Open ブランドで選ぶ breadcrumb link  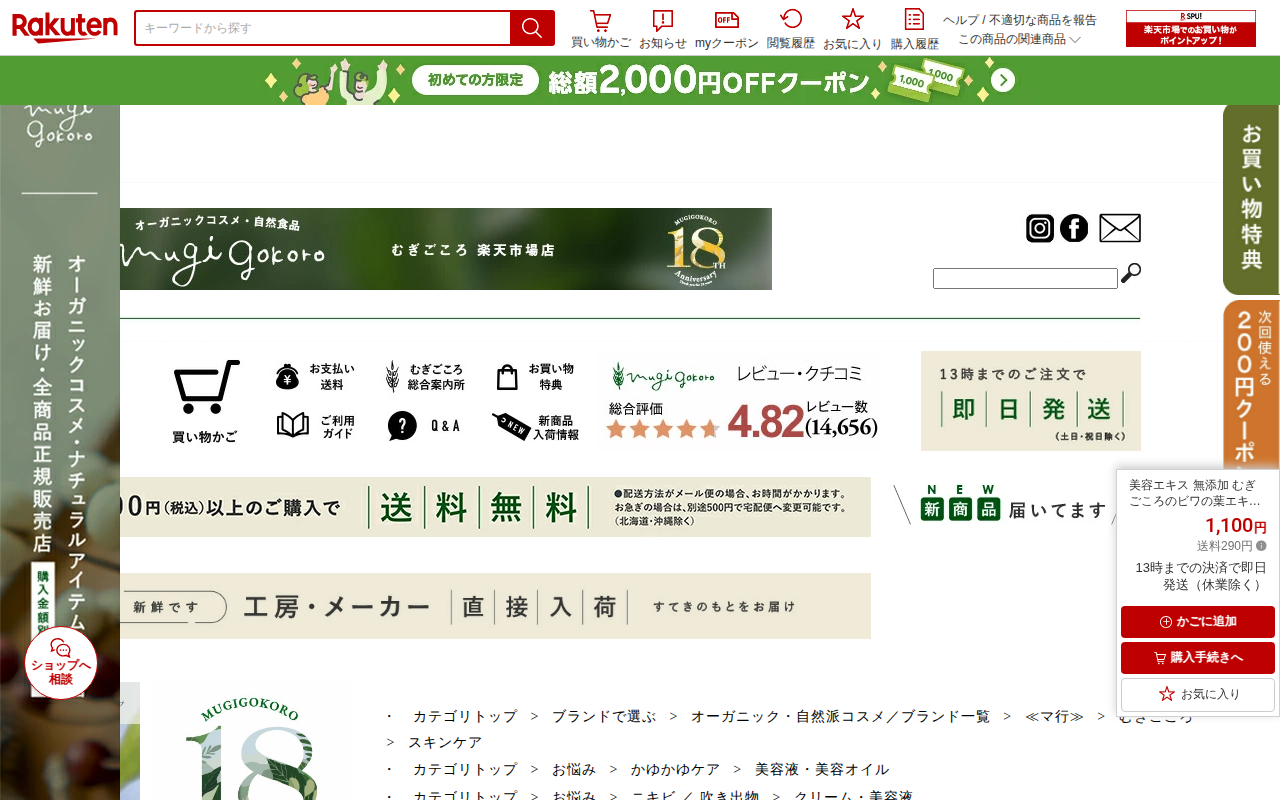coord(604,716)
